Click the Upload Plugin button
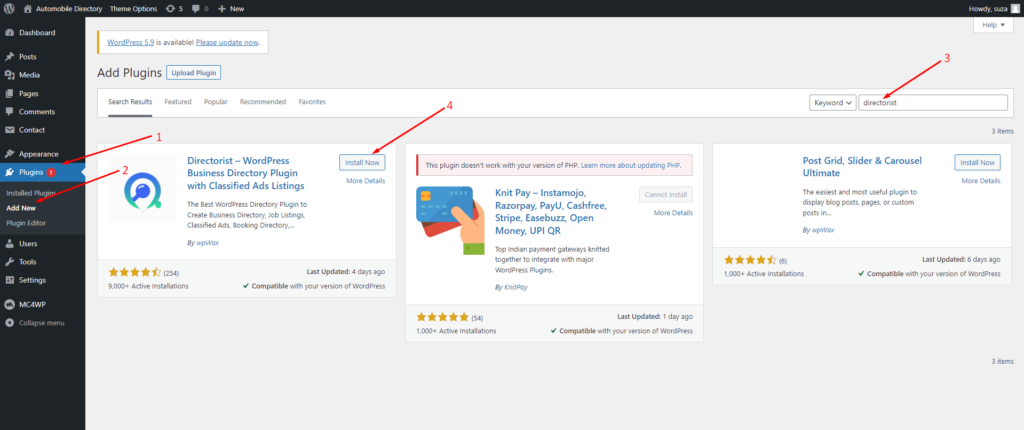Image resolution: width=1024 pixels, height=430 pixels. click(x=193, y=73)
